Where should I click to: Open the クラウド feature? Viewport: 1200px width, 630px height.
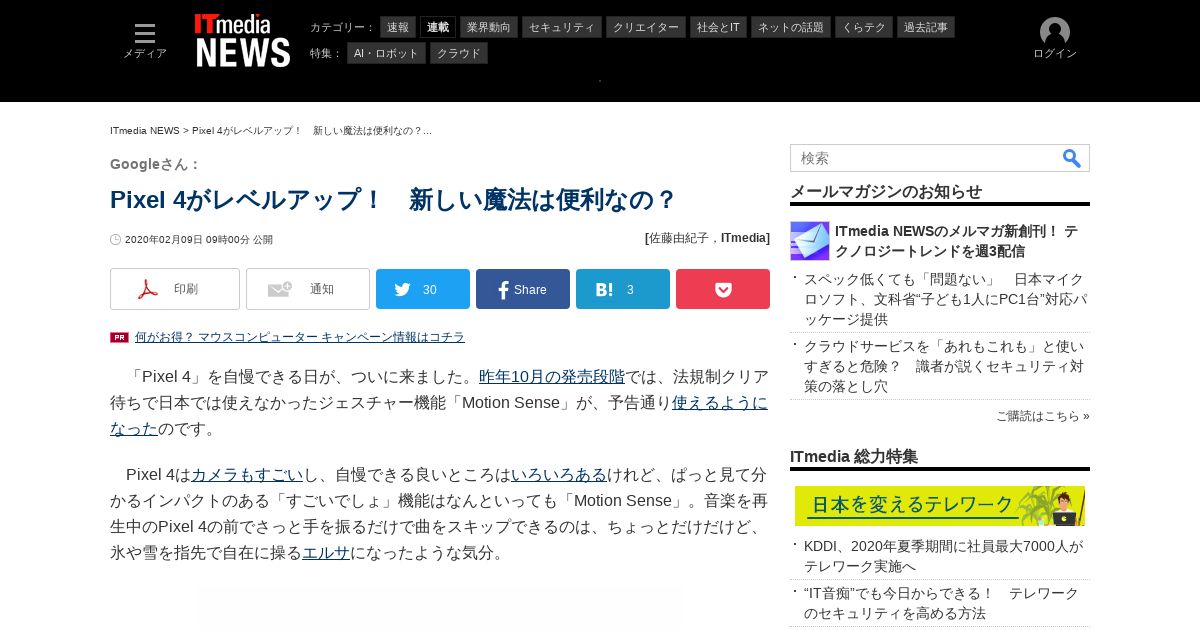point(459,53)
